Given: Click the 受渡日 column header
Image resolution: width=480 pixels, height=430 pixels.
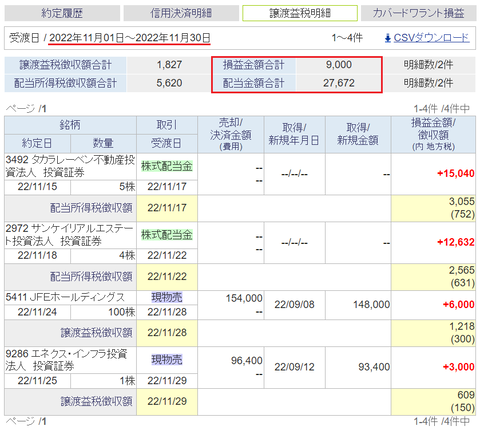Looking at the screenshot, I should [x=167, y=143].
